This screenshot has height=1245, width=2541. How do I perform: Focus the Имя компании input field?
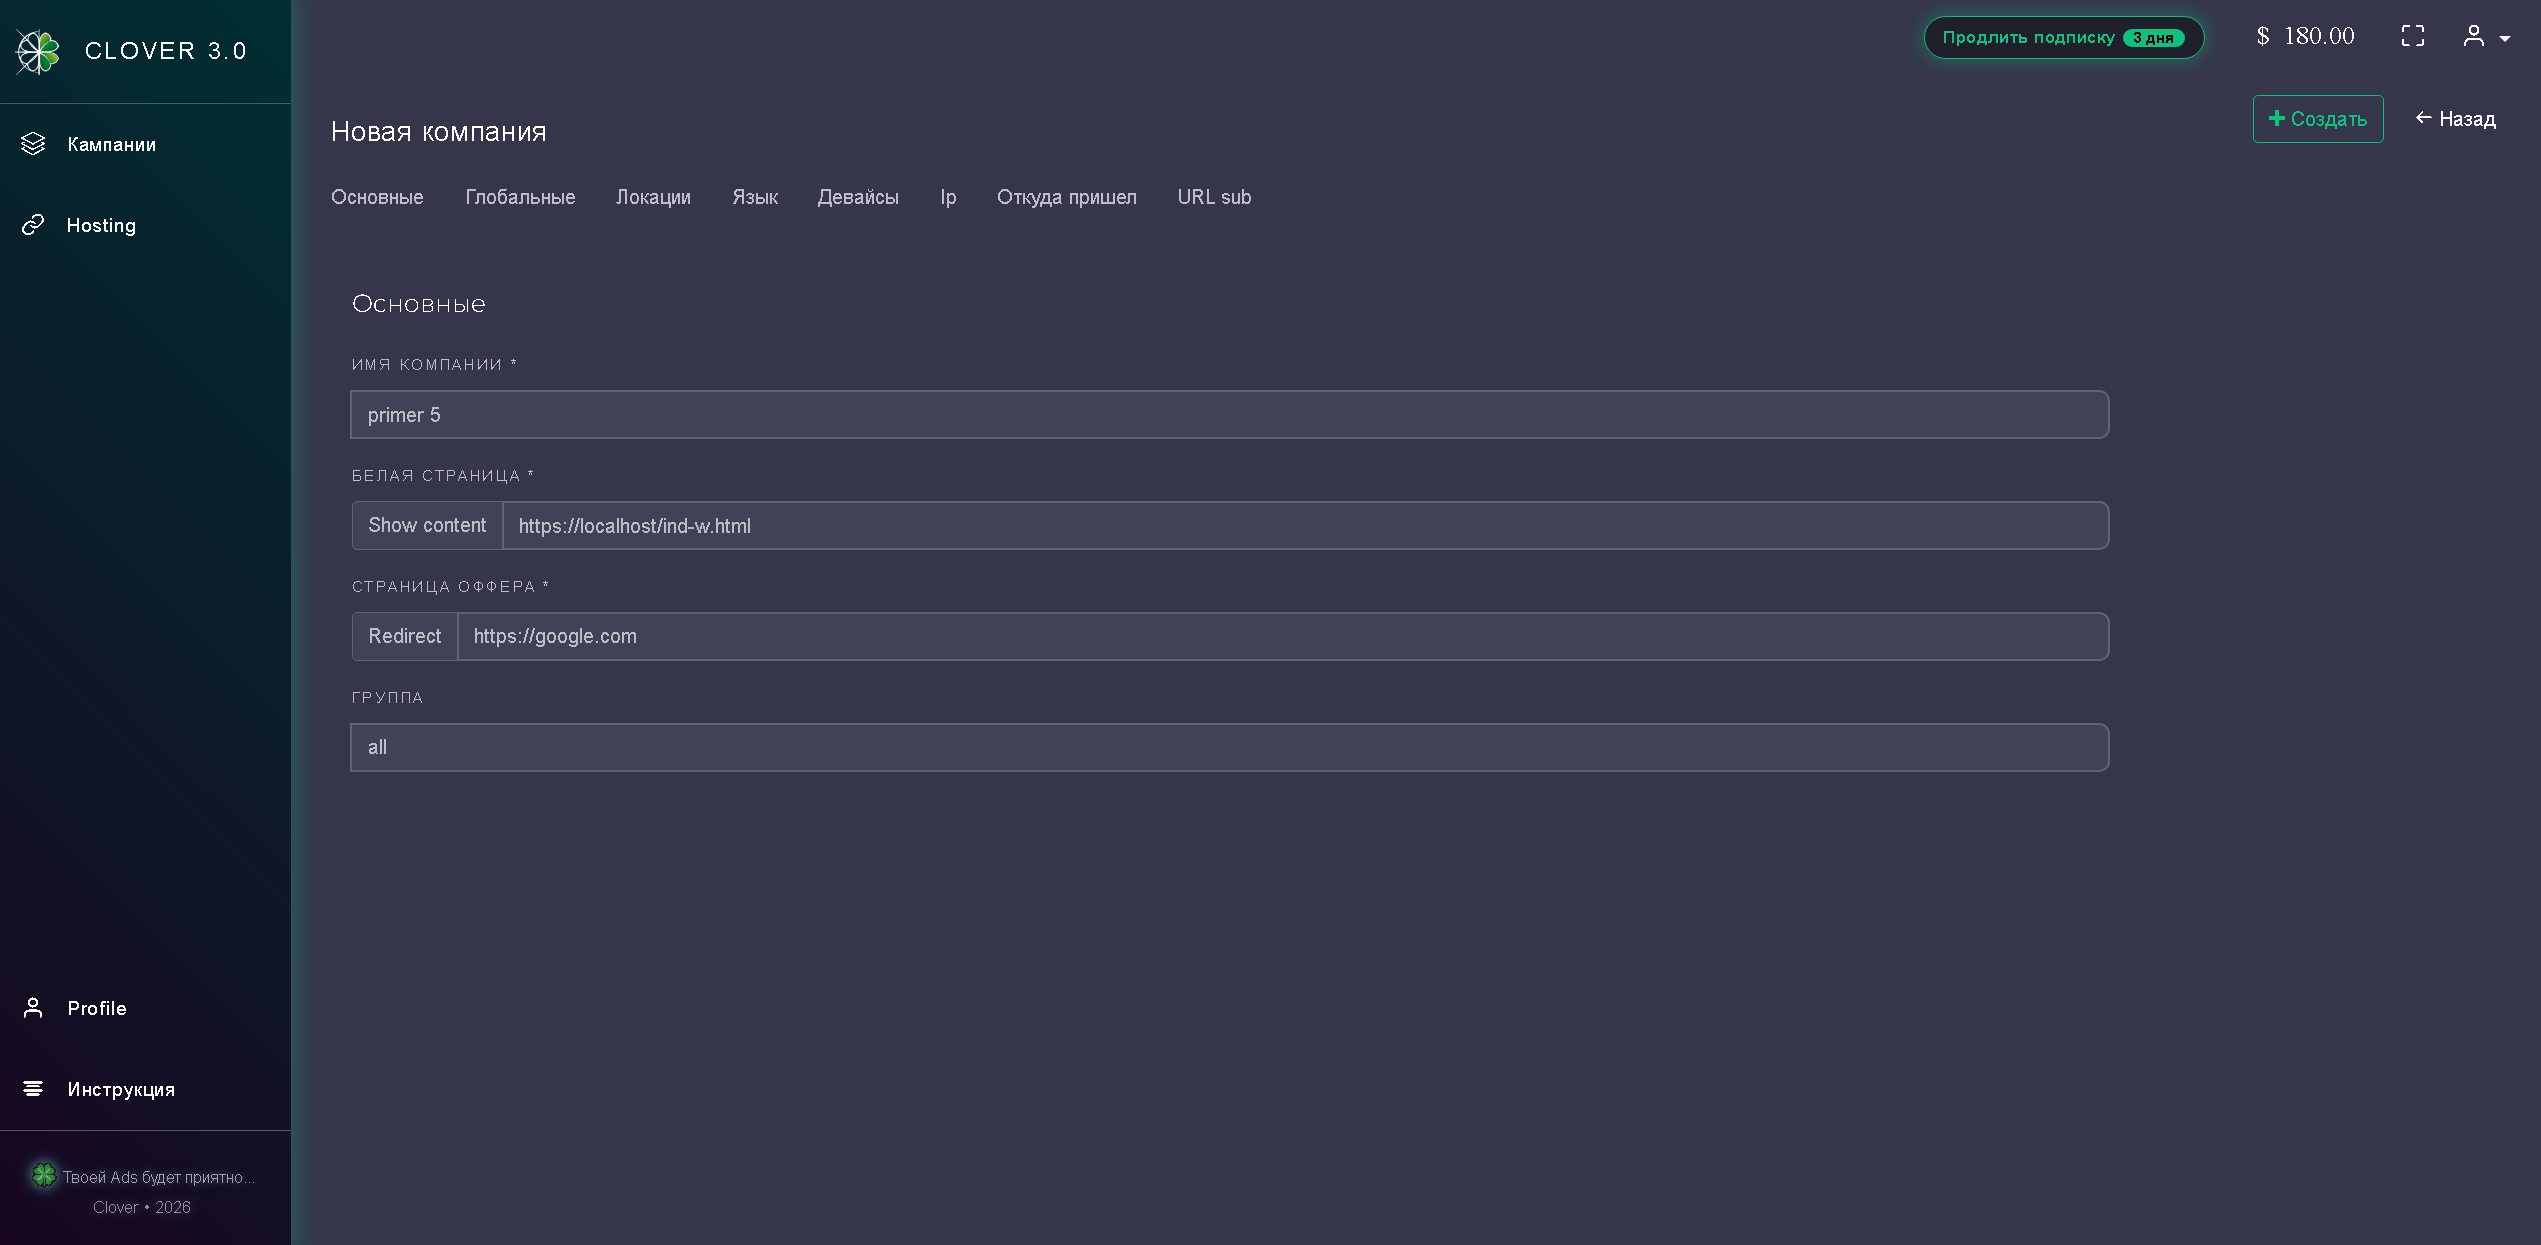pos(1230,415)
